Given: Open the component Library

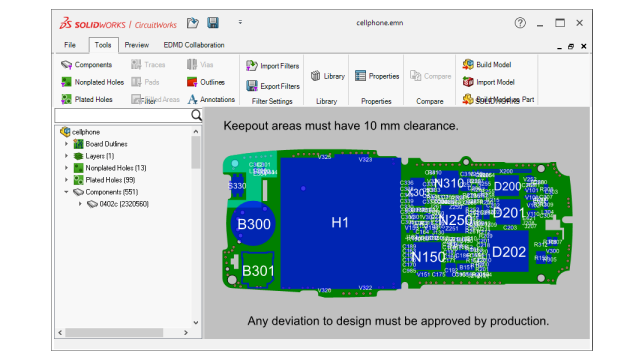Looking at the screenshot, I should [327, 76].
